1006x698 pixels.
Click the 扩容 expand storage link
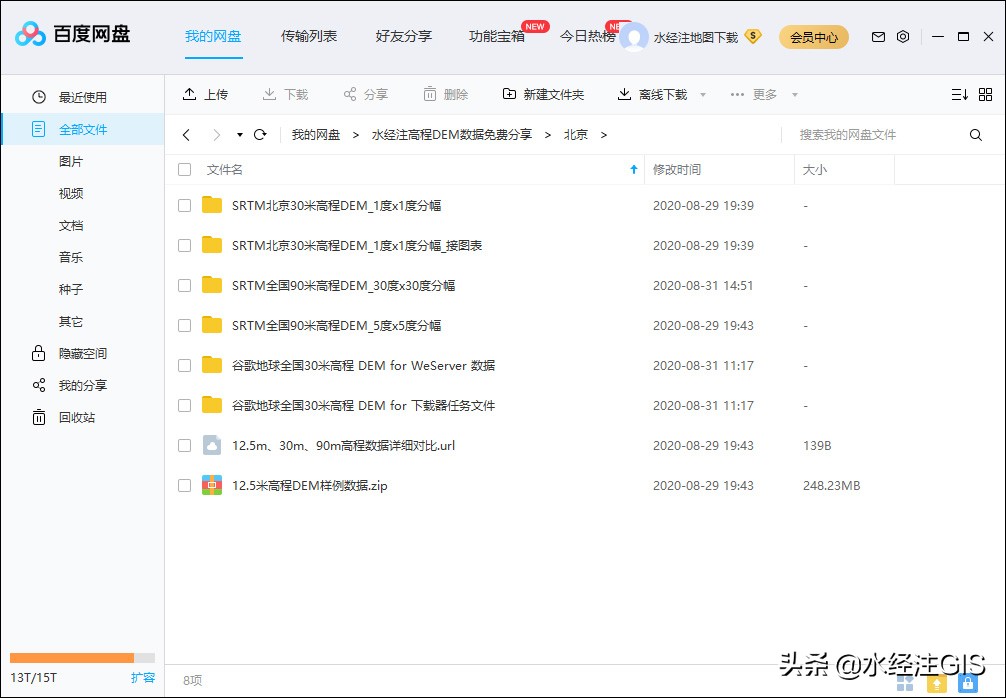pyautogui.click(x=143, y=677)
